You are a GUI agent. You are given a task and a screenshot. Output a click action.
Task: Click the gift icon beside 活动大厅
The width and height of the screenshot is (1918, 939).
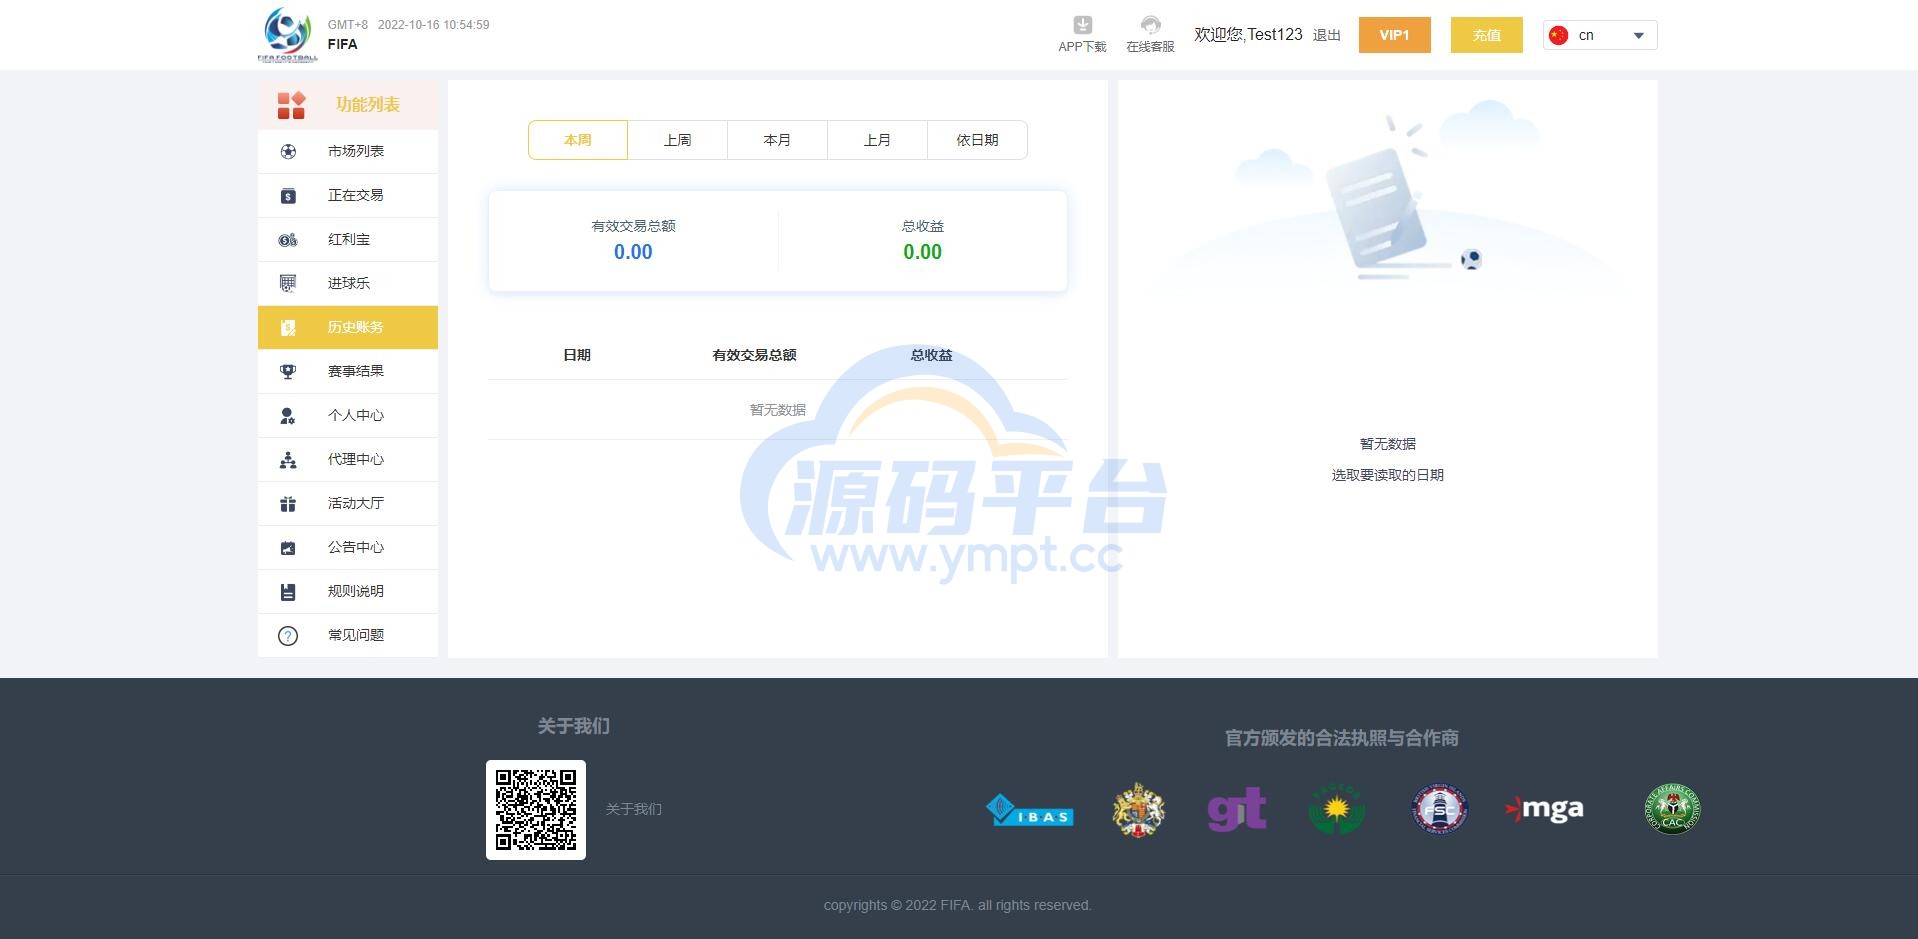click(x=288, y=504)
